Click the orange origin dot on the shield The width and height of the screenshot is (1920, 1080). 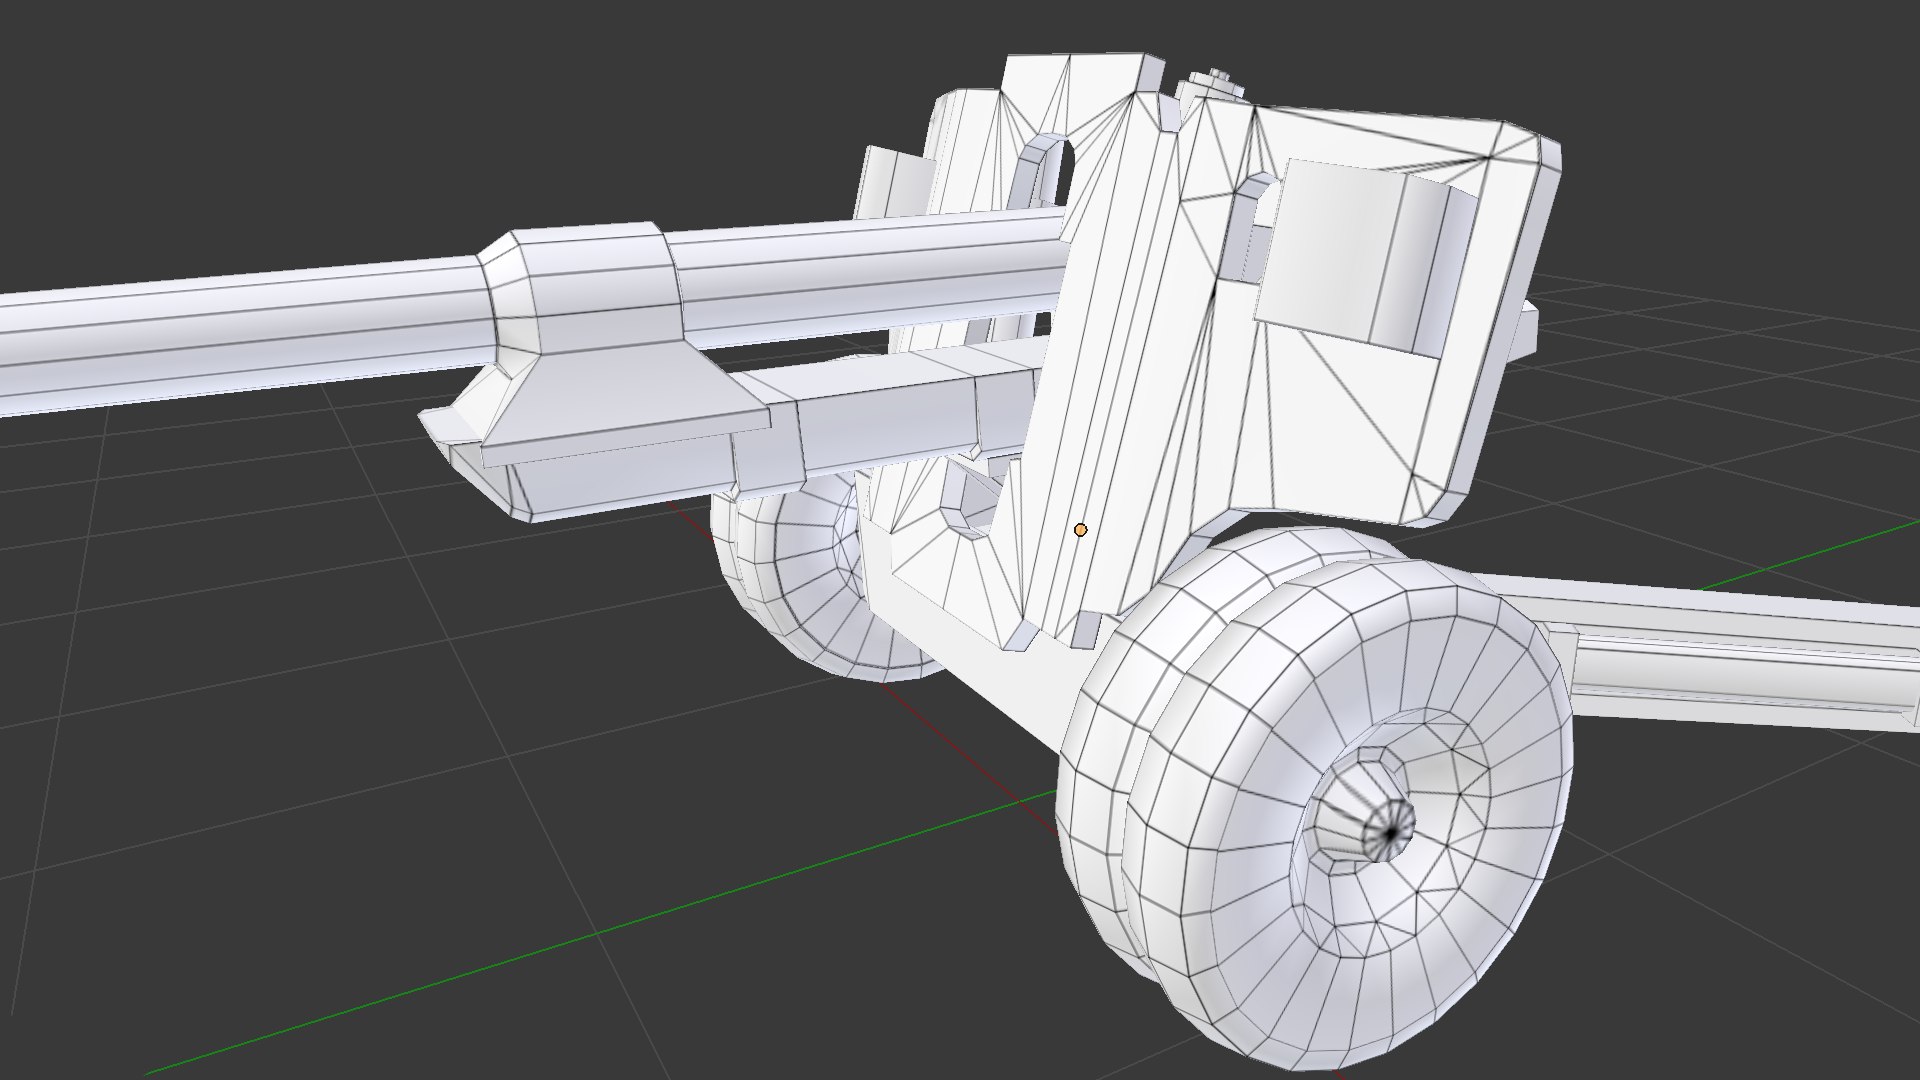pos(1080,530)
